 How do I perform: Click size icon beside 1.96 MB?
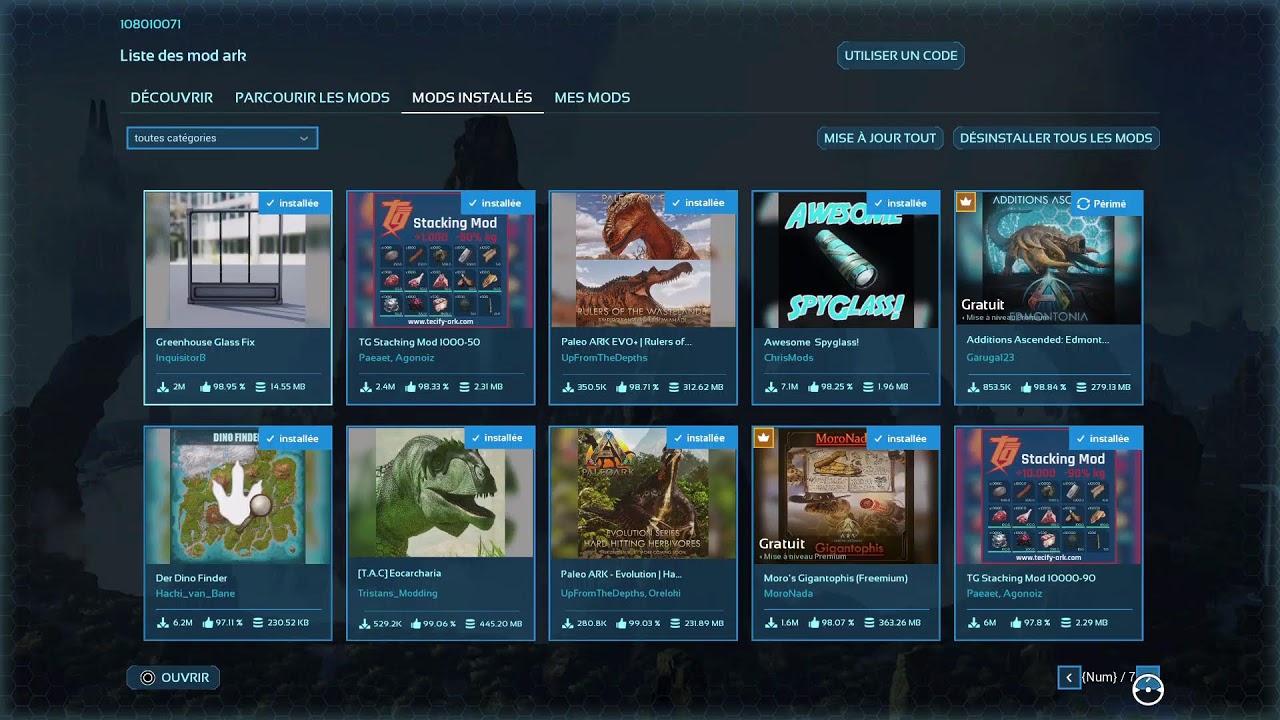pos(868,387)
